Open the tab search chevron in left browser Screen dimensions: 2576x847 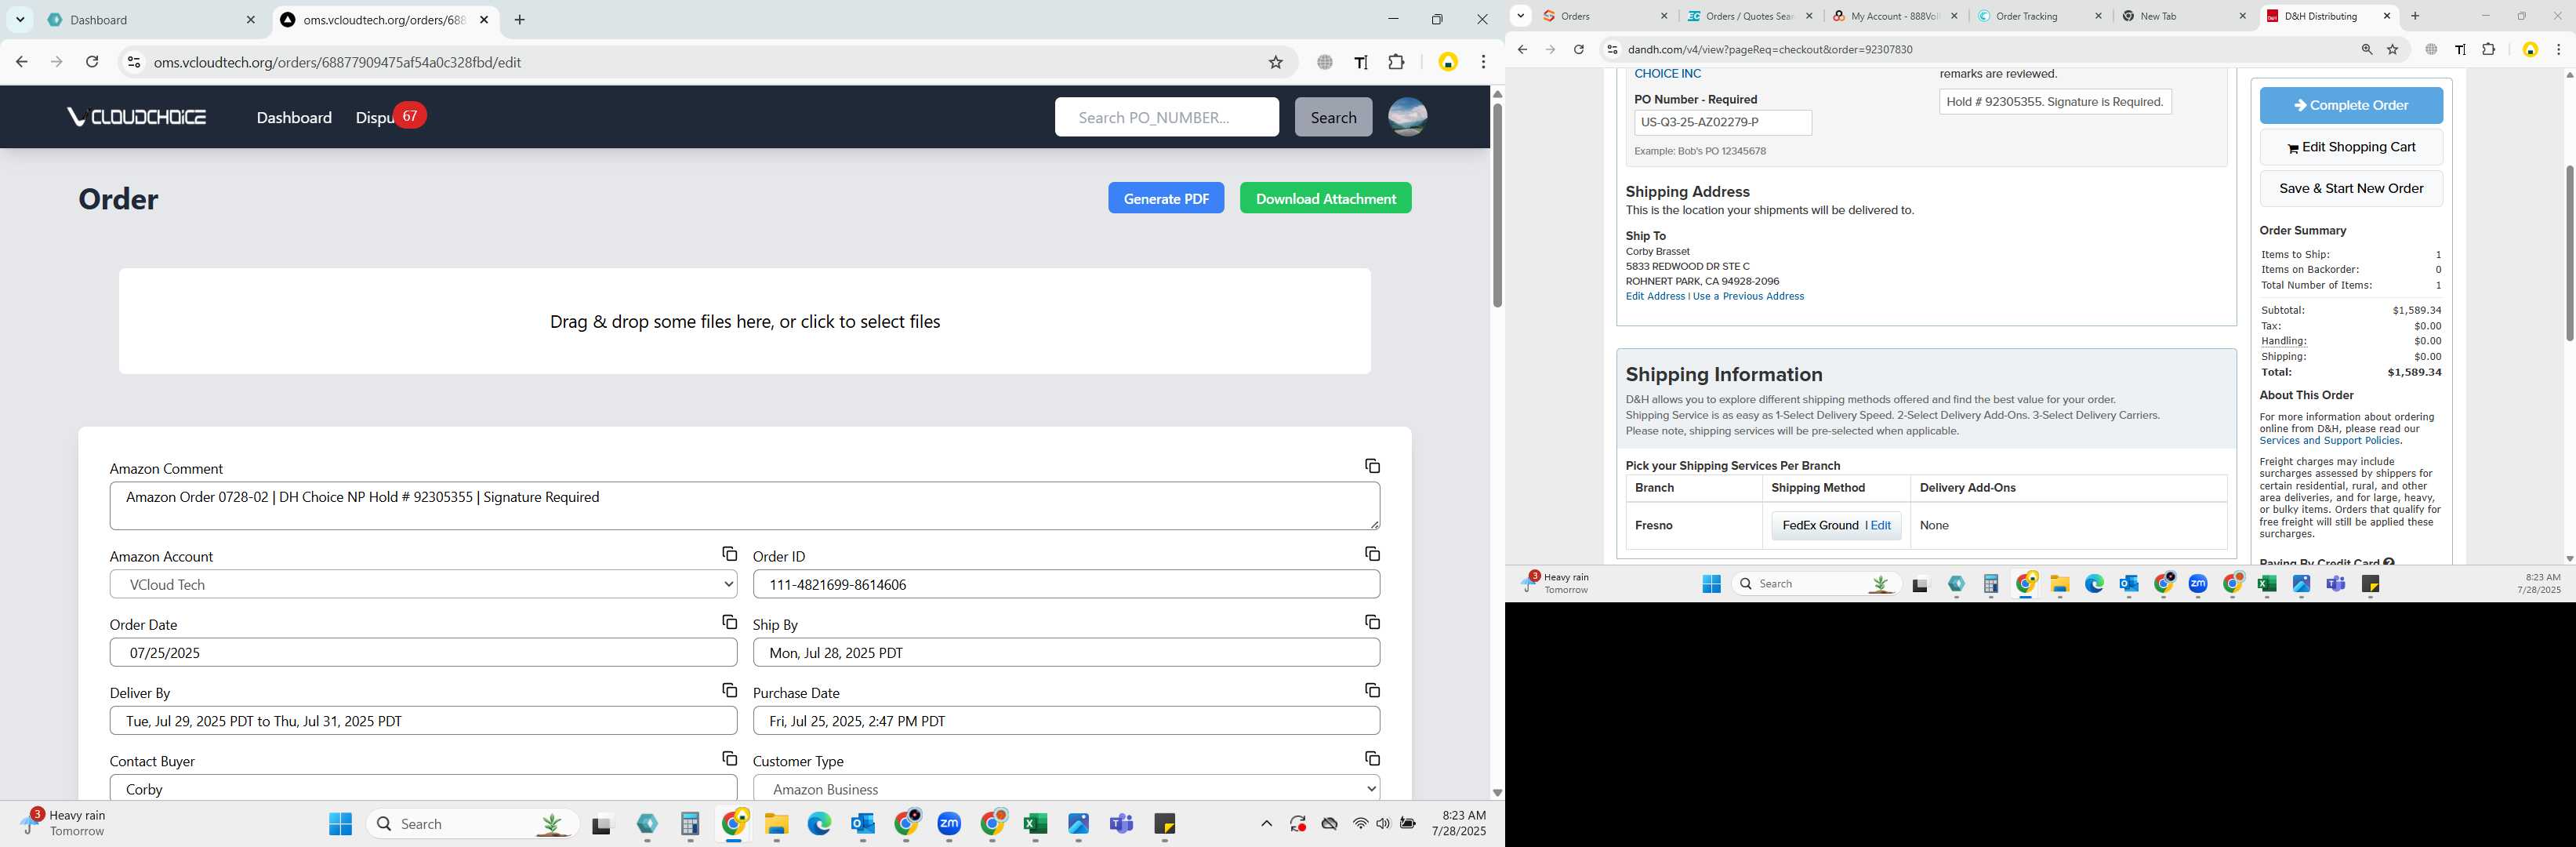point(19,19)
